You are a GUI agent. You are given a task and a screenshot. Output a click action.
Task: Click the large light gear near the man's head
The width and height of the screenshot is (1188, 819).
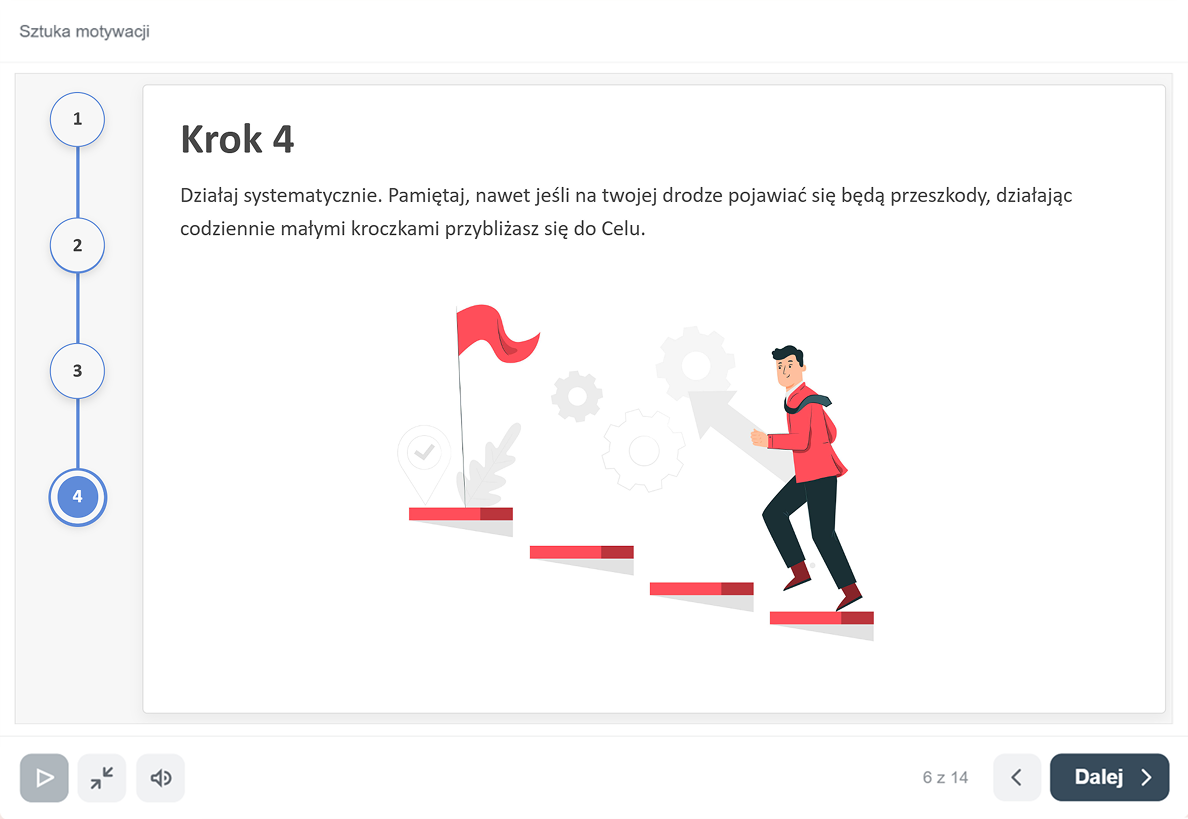click(696, 364)
